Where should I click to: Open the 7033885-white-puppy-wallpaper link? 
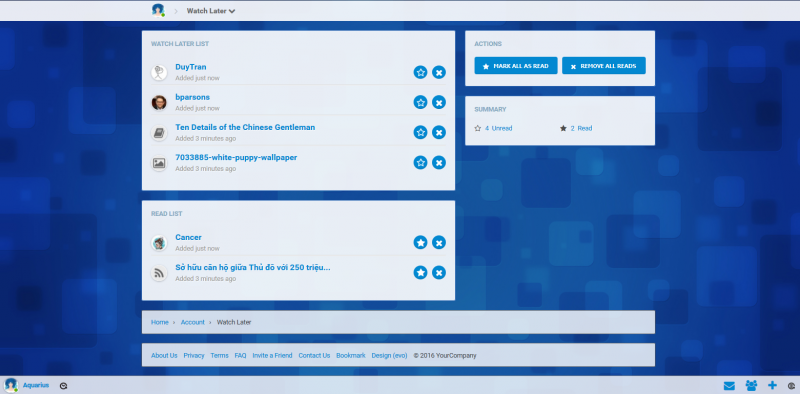[x=236, y=157]
